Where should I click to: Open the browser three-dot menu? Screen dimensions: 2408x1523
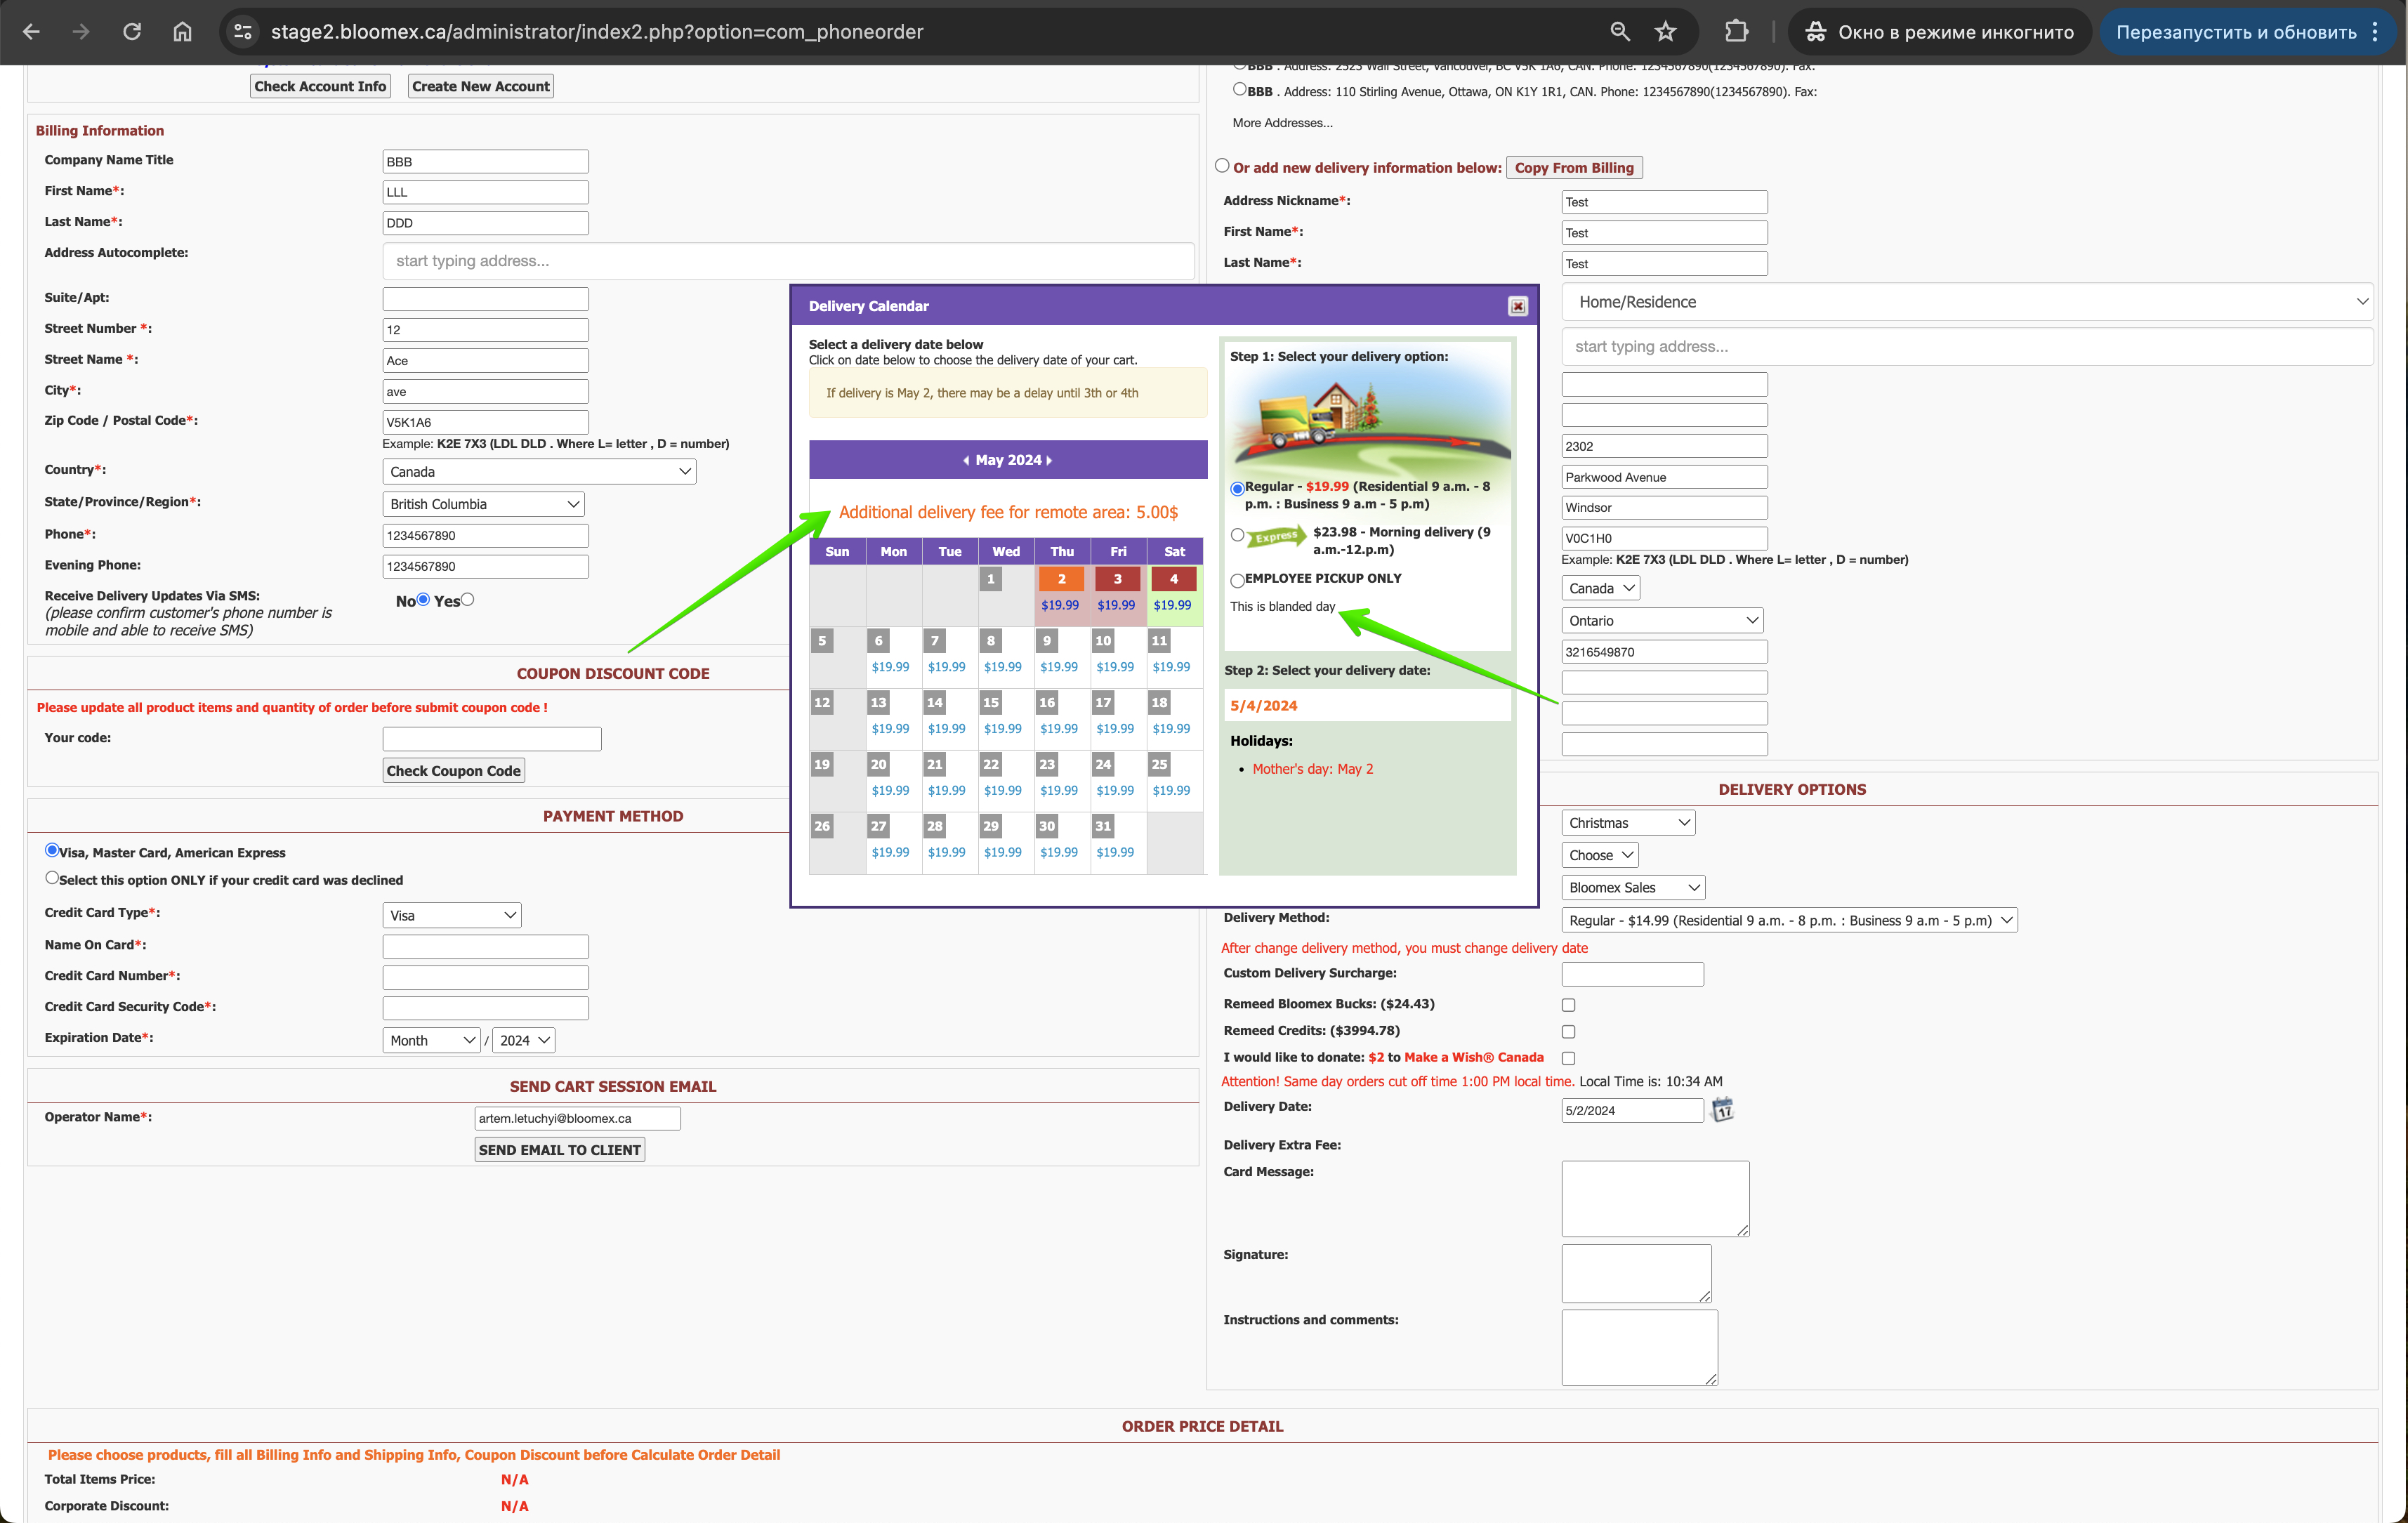2374,32
